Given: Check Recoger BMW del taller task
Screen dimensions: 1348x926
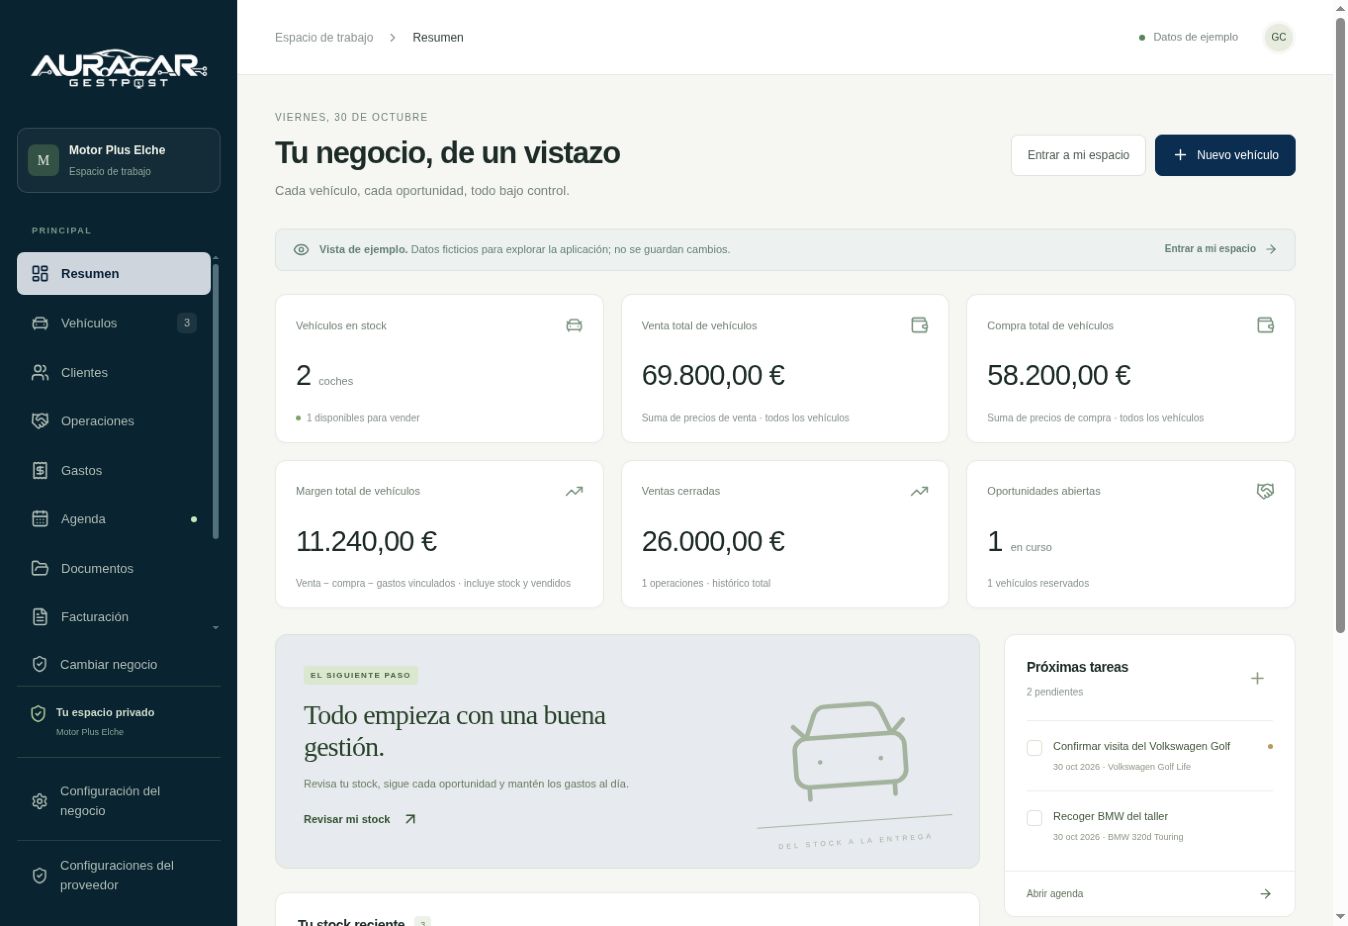Looking at the screenshot, I should point(1035,818).
